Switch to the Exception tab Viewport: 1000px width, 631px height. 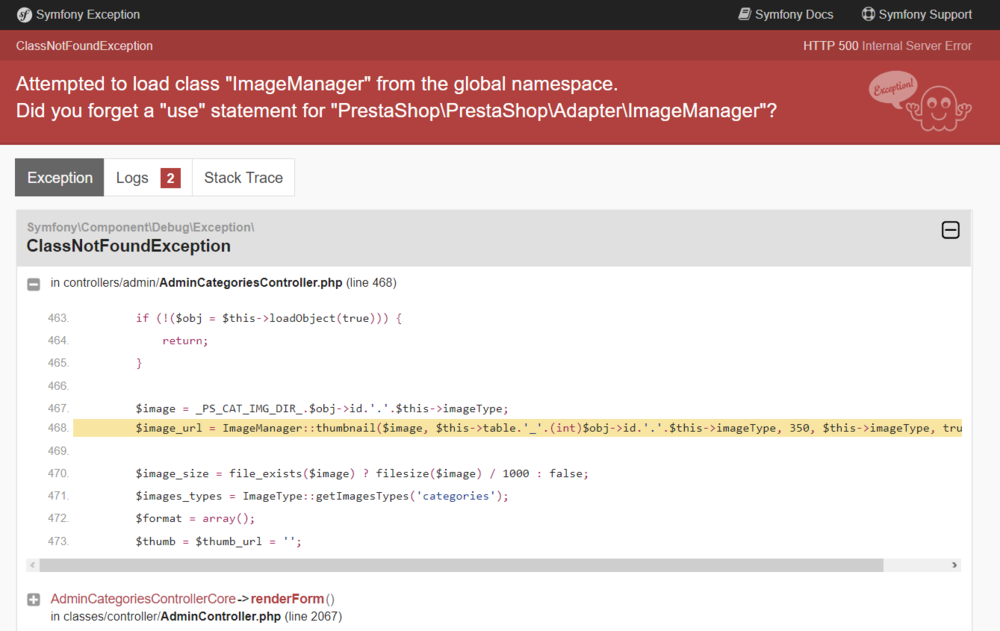[59, 177]
